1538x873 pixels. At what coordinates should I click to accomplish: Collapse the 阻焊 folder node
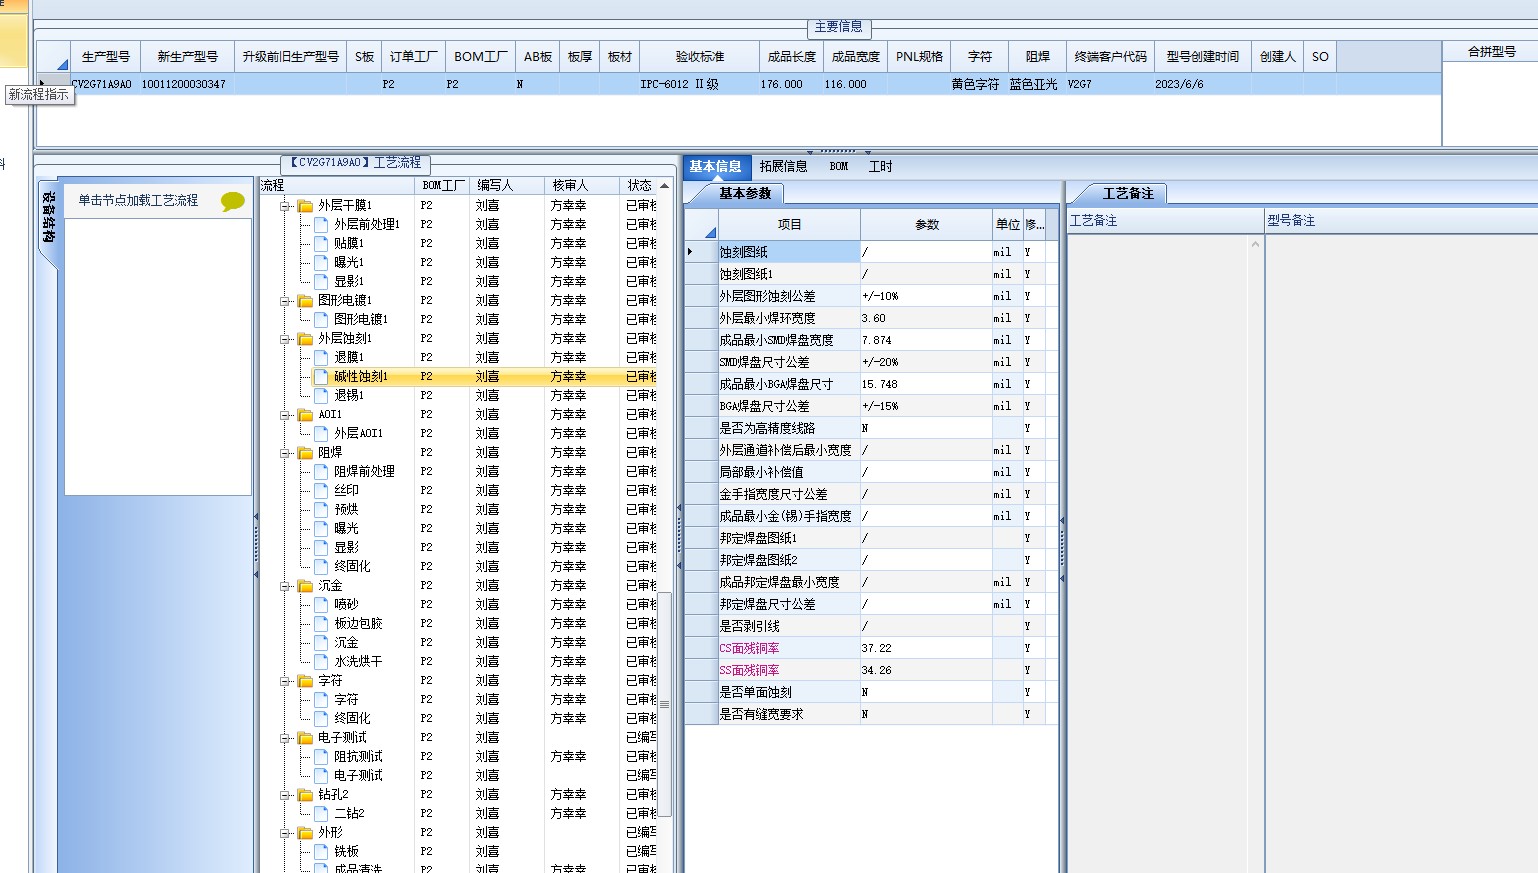point(286,452)
